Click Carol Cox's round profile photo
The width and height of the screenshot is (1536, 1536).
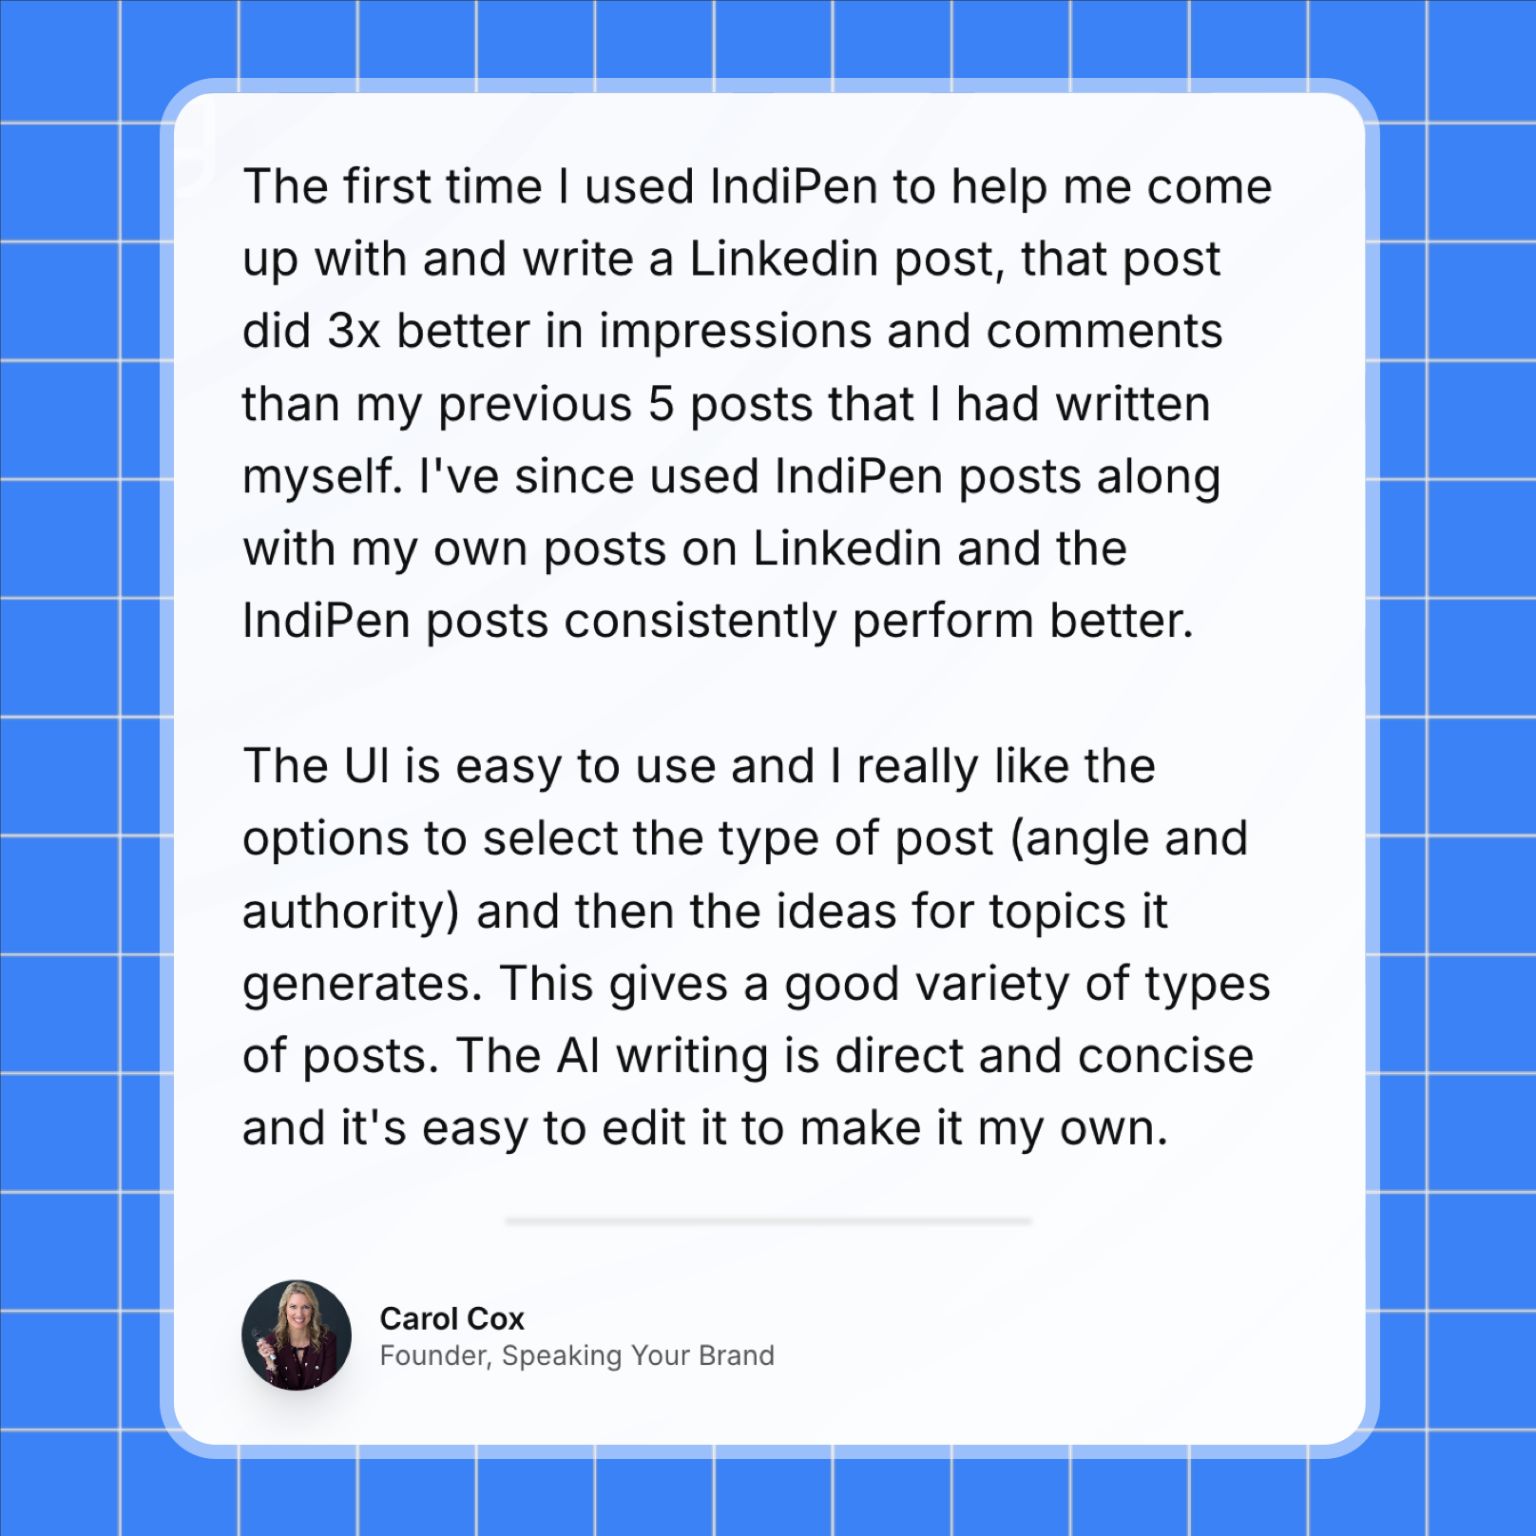click(296, 1335)
